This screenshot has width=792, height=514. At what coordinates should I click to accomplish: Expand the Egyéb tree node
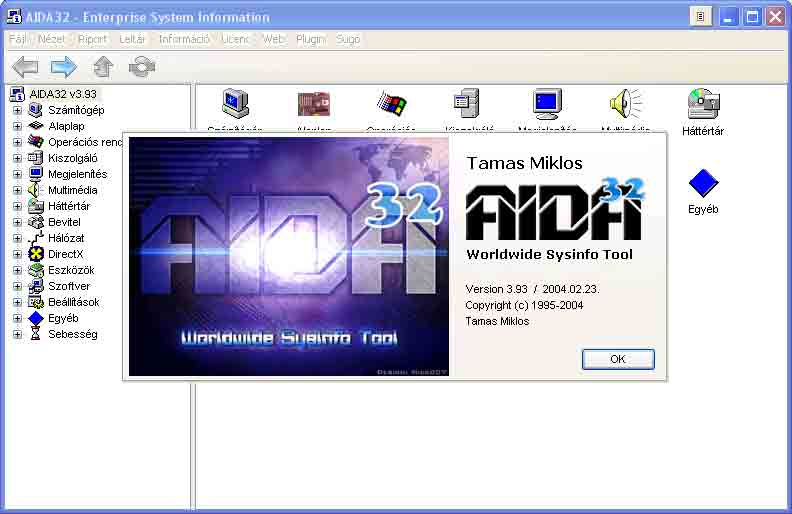tap(17, 318)
